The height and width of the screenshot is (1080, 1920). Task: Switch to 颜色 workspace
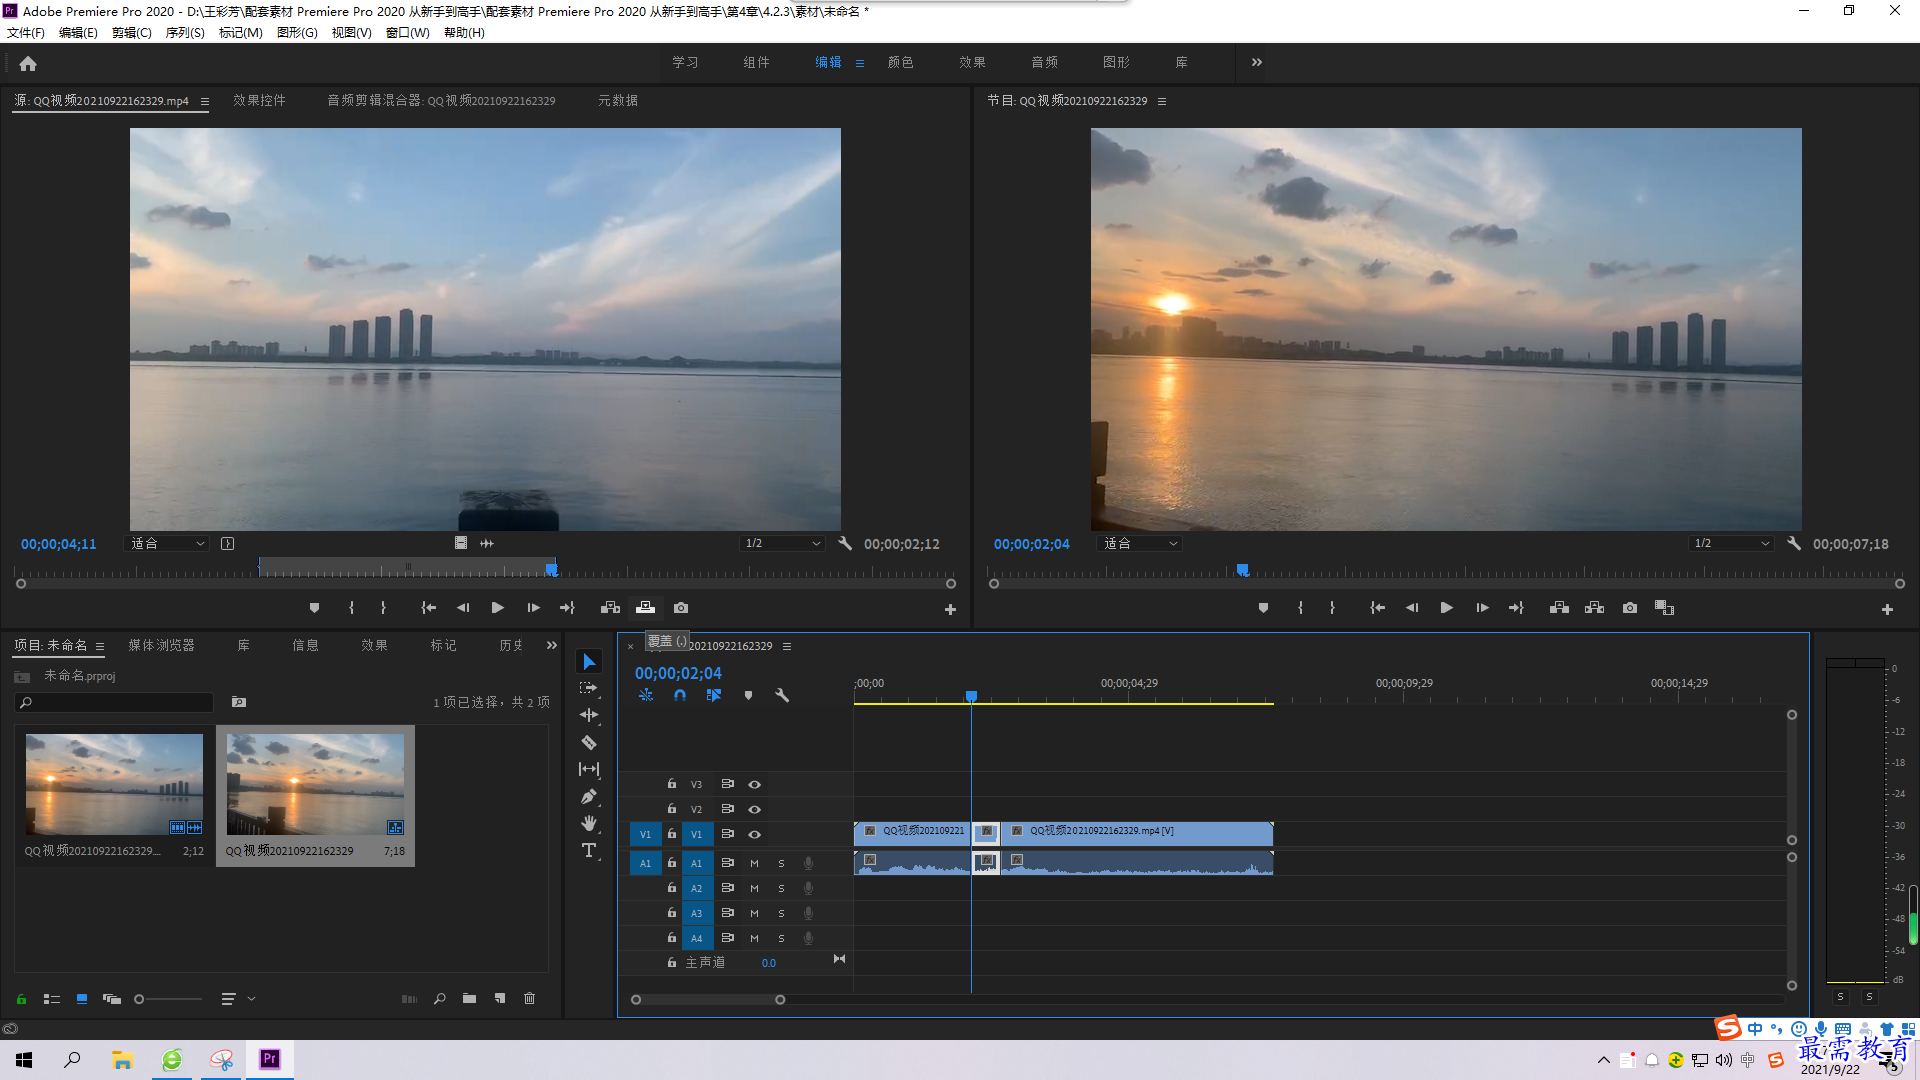point(901,62)
